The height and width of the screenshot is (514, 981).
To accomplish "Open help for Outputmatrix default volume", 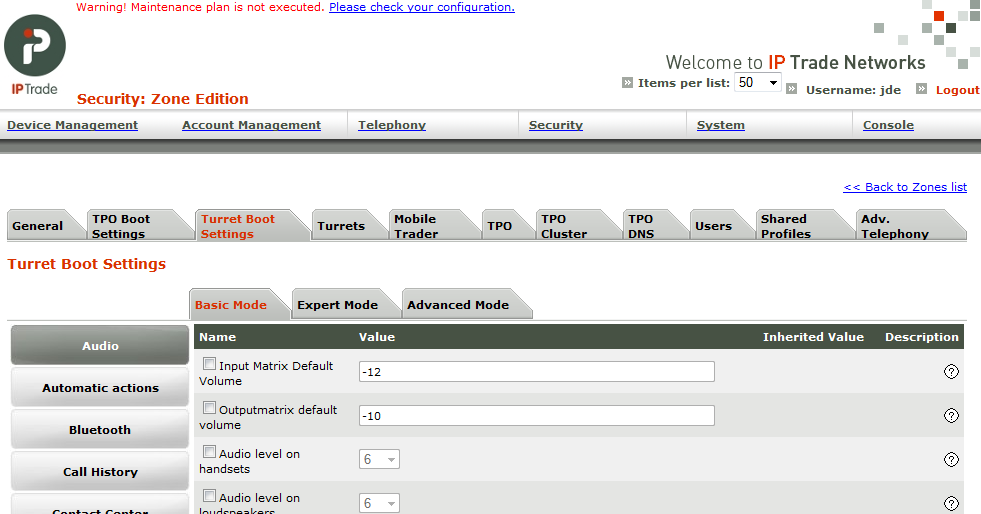I will 951,416.
